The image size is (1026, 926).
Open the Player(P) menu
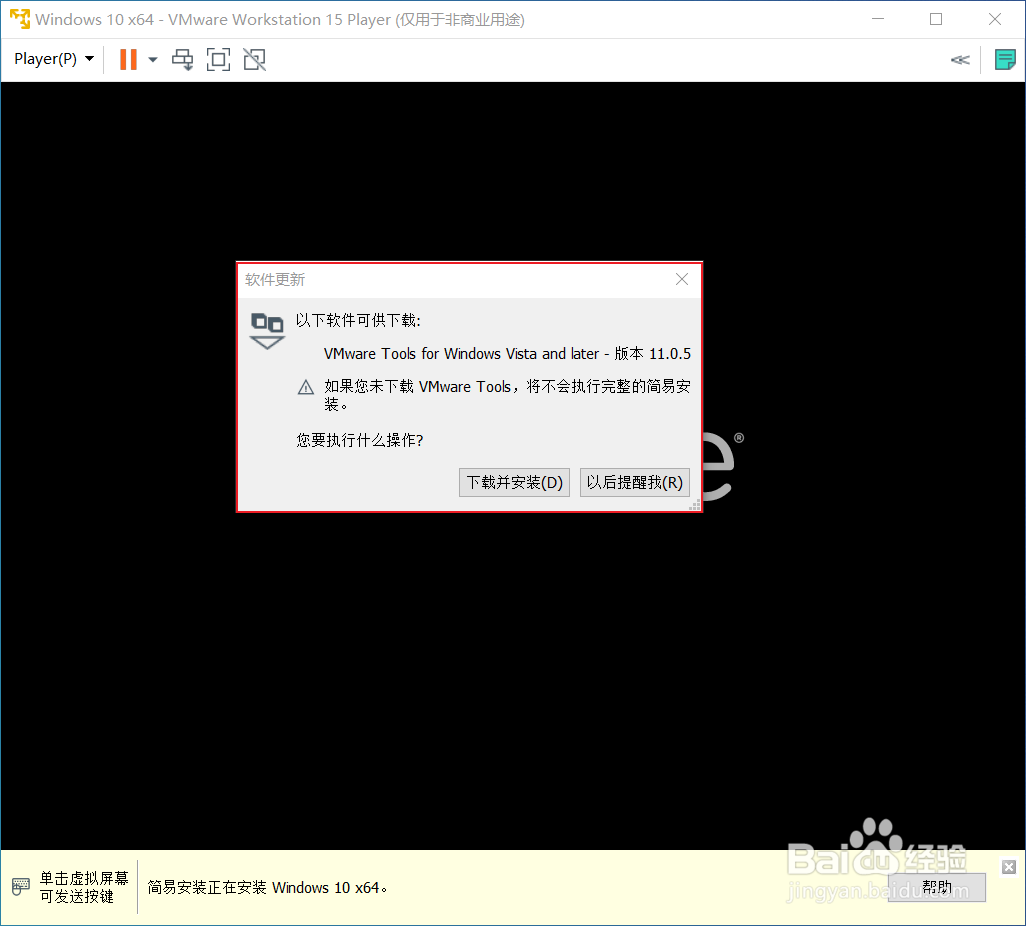[x=54, y=59]
